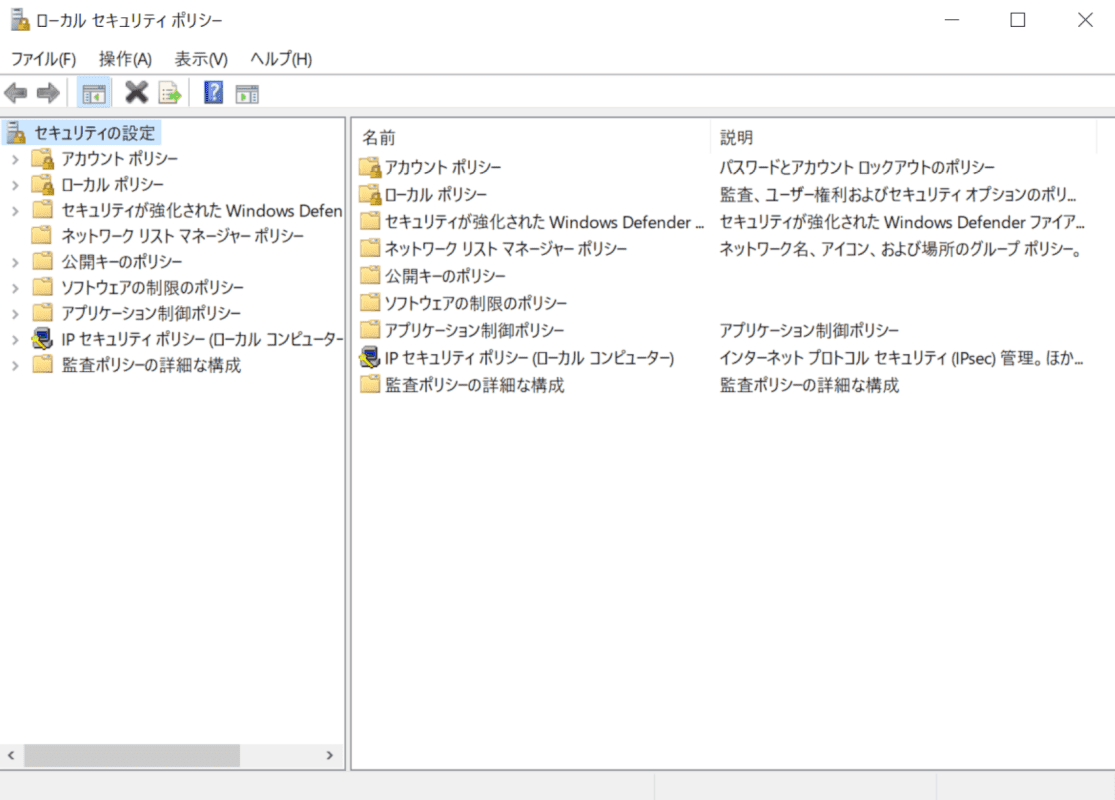Click the Forward arrow toolbar icon
The width and height of the screenshot is (1115, 800).
48,93
